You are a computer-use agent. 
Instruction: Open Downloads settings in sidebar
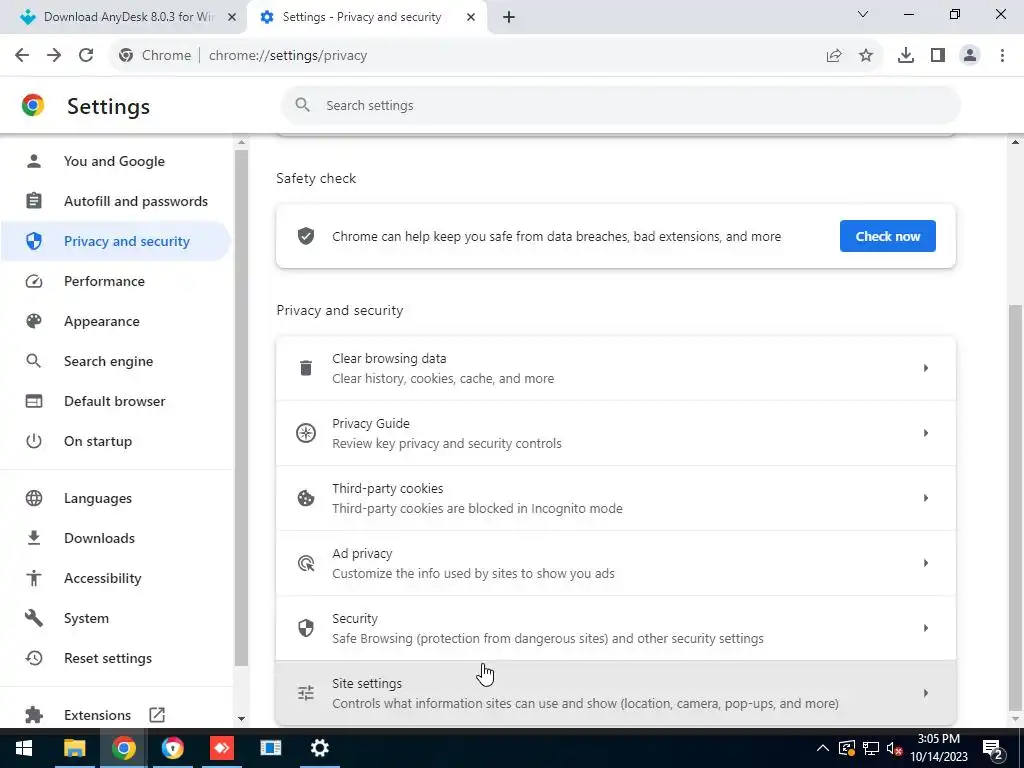[x=116, y=538]
